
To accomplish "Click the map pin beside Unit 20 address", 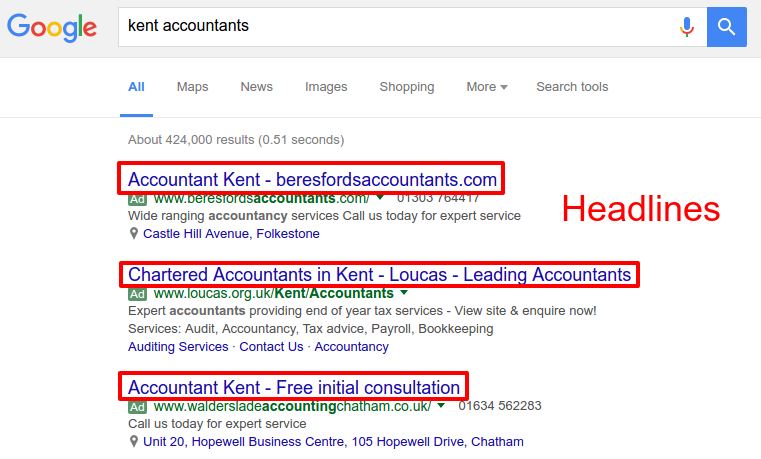I will click(134, 441).
